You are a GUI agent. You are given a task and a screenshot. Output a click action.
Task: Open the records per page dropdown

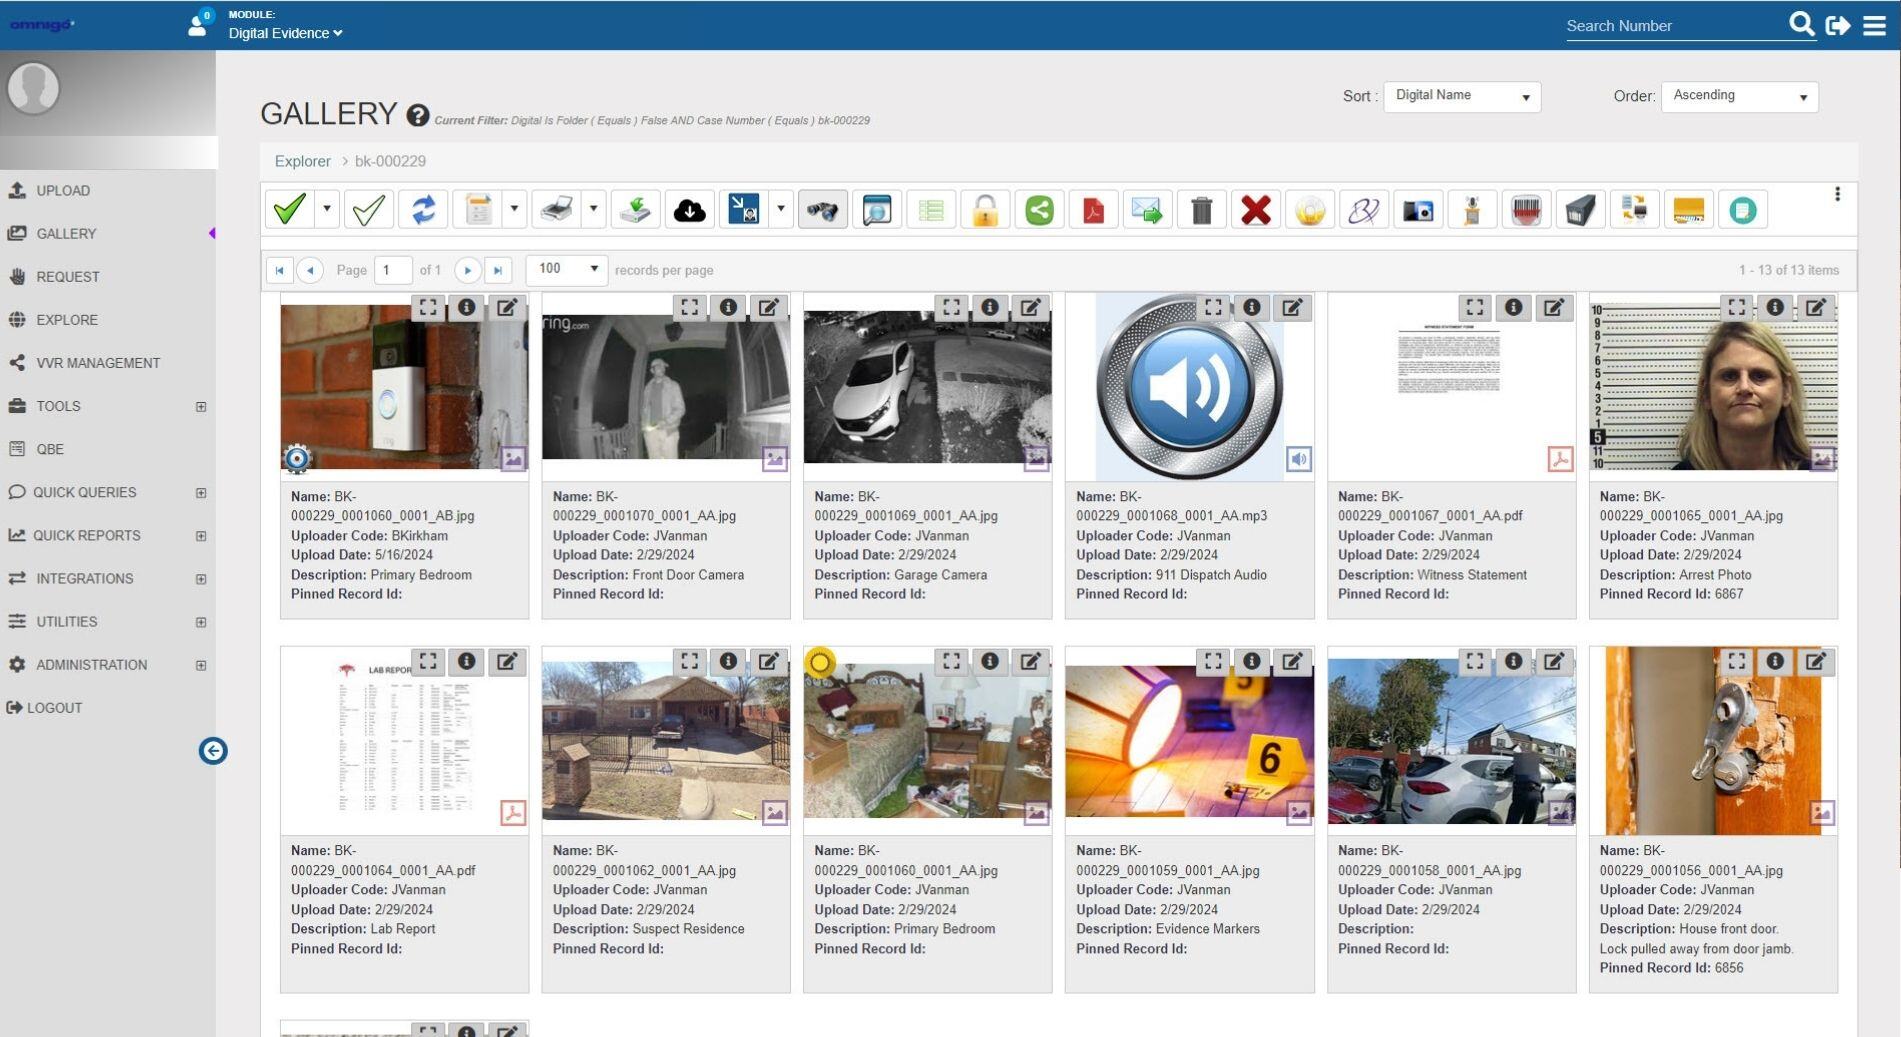[x=566, y=269]
